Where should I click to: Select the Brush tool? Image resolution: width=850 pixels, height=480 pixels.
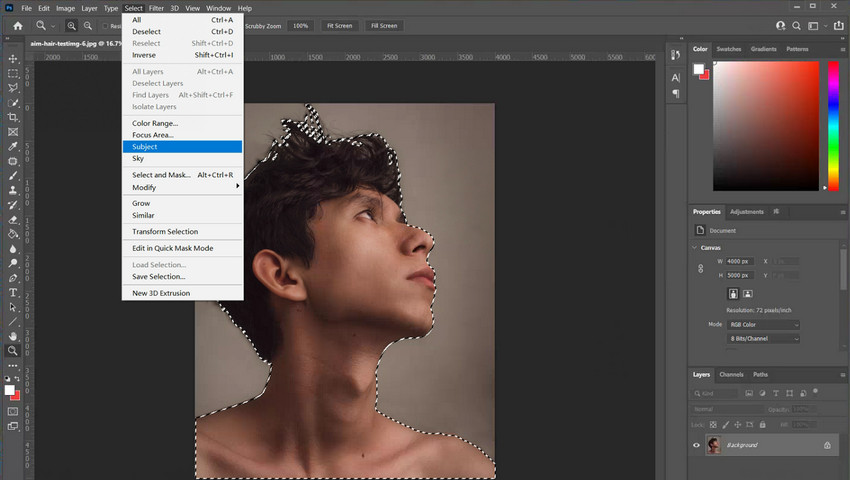(x=13, y=176)
